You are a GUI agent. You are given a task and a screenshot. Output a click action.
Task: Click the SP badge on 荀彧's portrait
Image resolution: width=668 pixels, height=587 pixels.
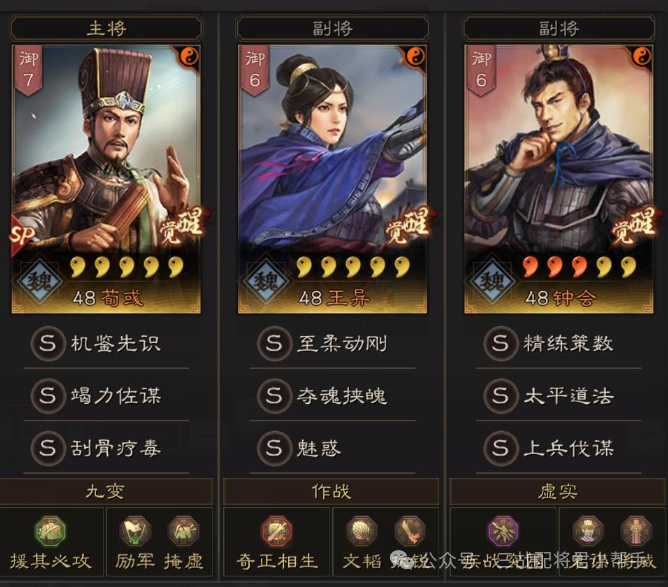point(22,234)
